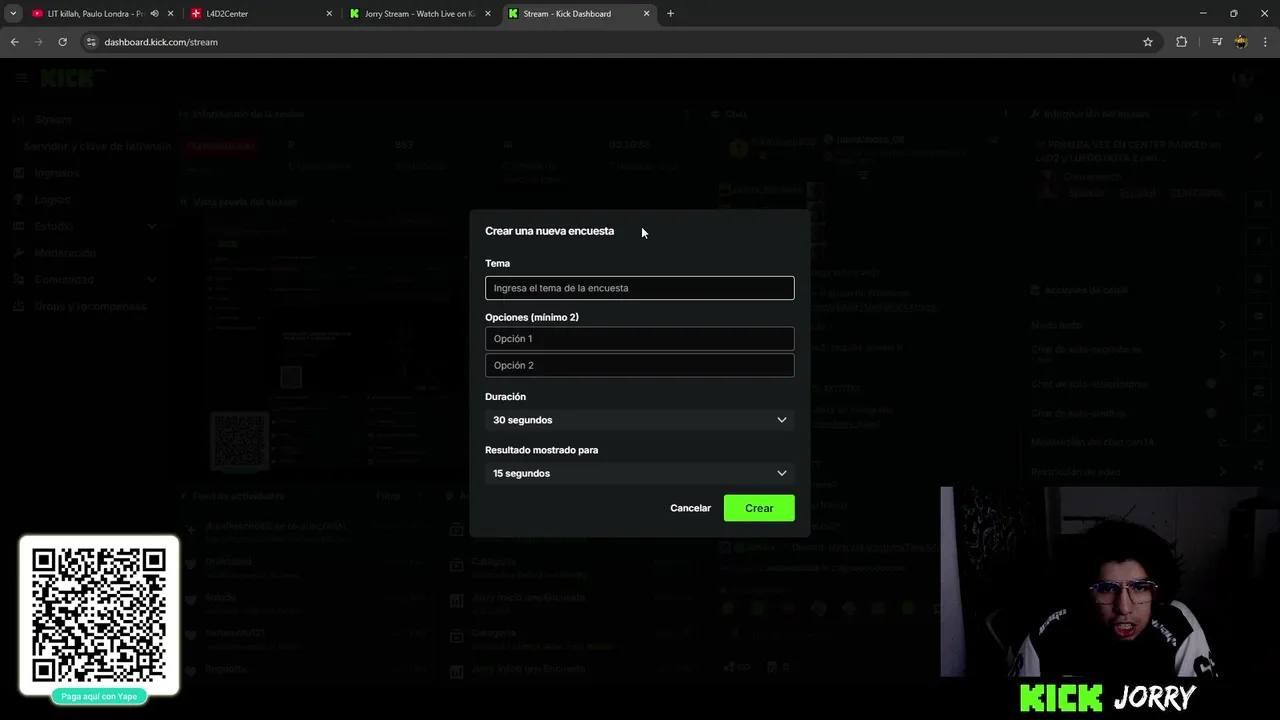Image resolution: width=1280 pixels, height=720 pixels.
Task: Mute the LIT killah tab audio icon
Action: [154, 14]
